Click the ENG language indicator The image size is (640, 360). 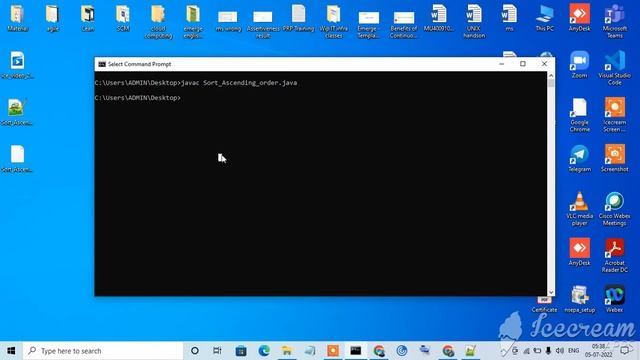pos(573,351)
